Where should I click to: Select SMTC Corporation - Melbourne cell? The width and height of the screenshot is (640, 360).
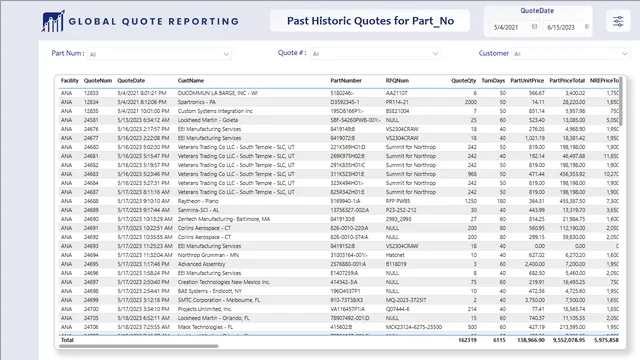218,300
